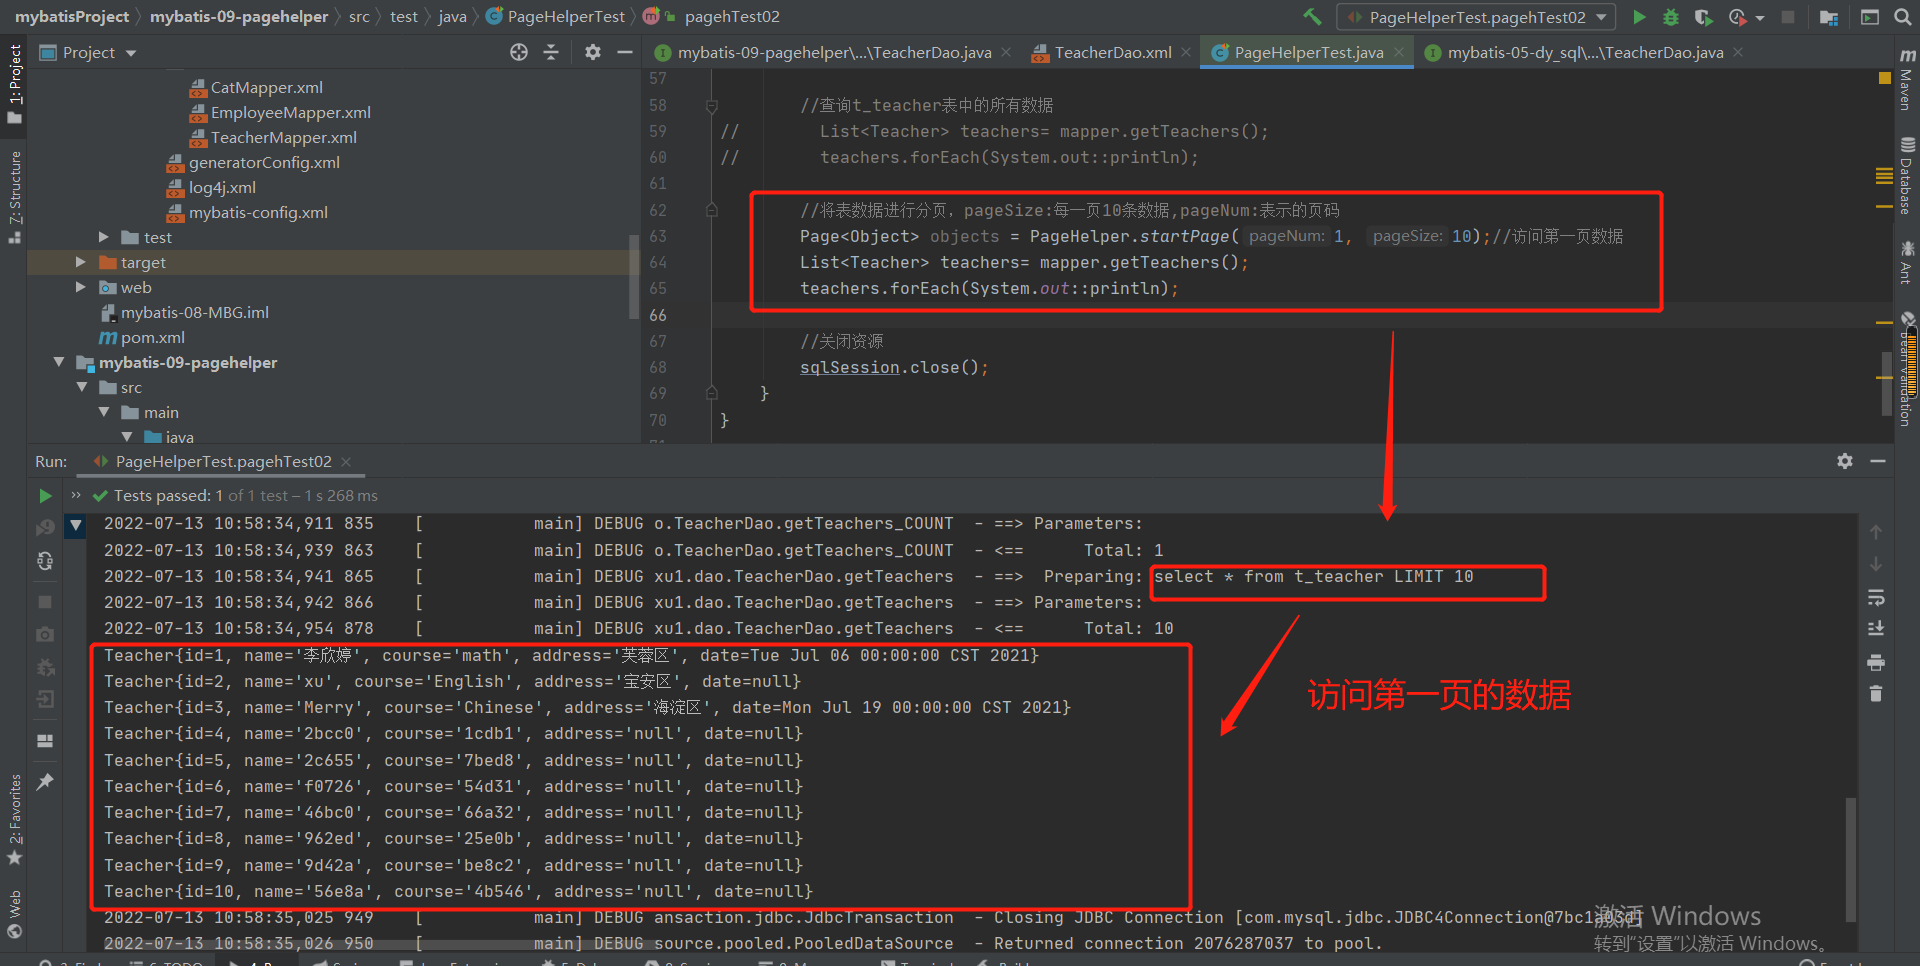Expand the web folder
Screen dimensions: 1920x966
(x=81, y=287)
